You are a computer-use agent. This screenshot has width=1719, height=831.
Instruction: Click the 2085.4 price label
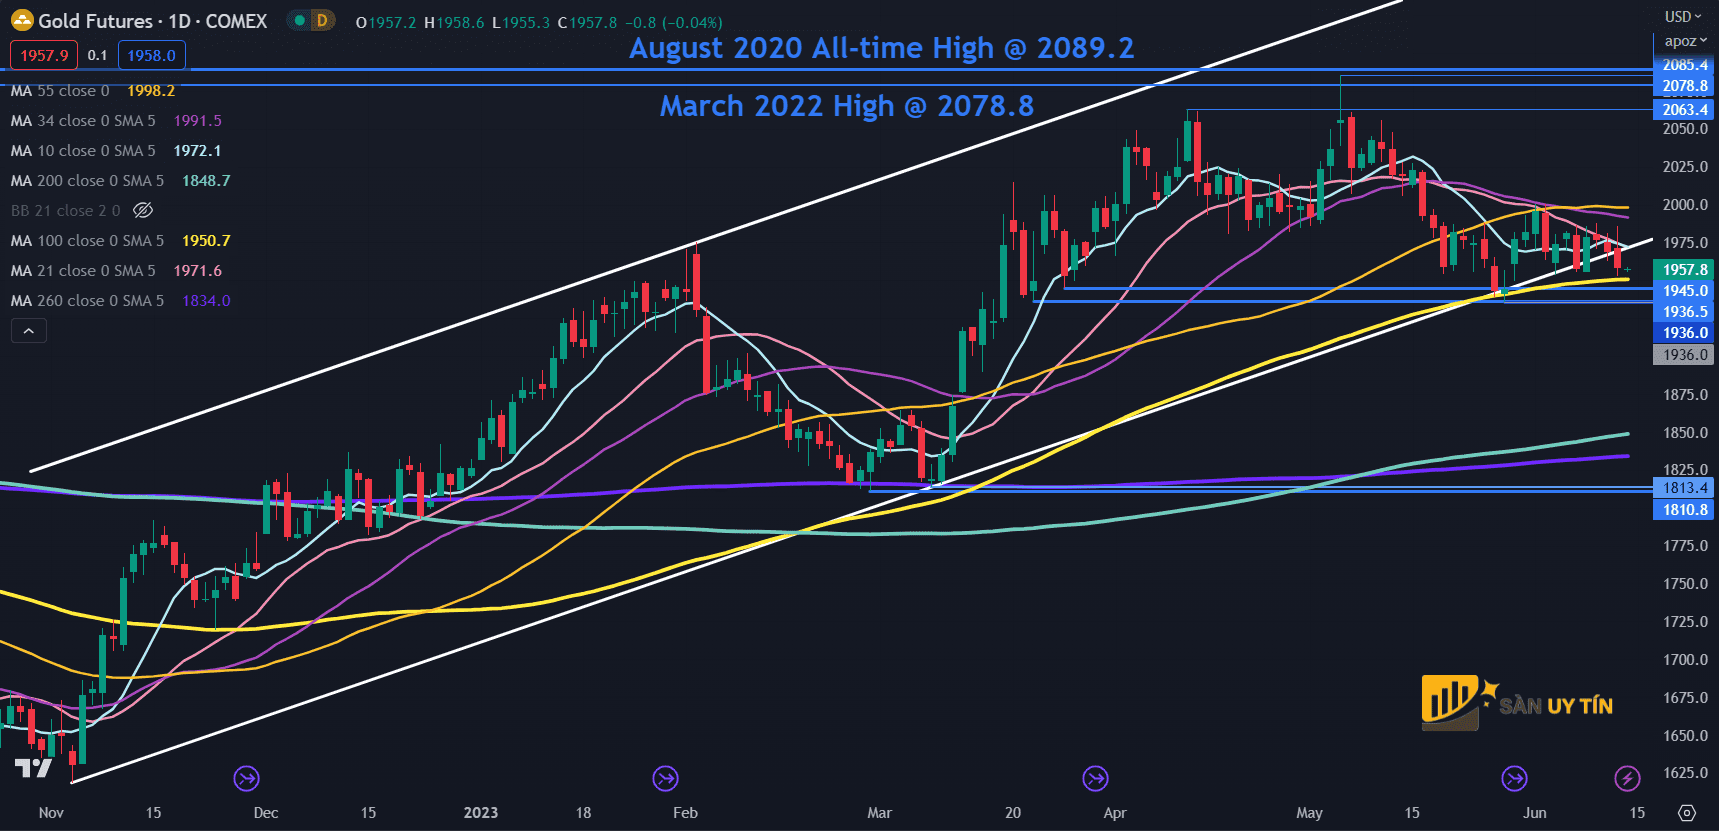click(1683, 65)
